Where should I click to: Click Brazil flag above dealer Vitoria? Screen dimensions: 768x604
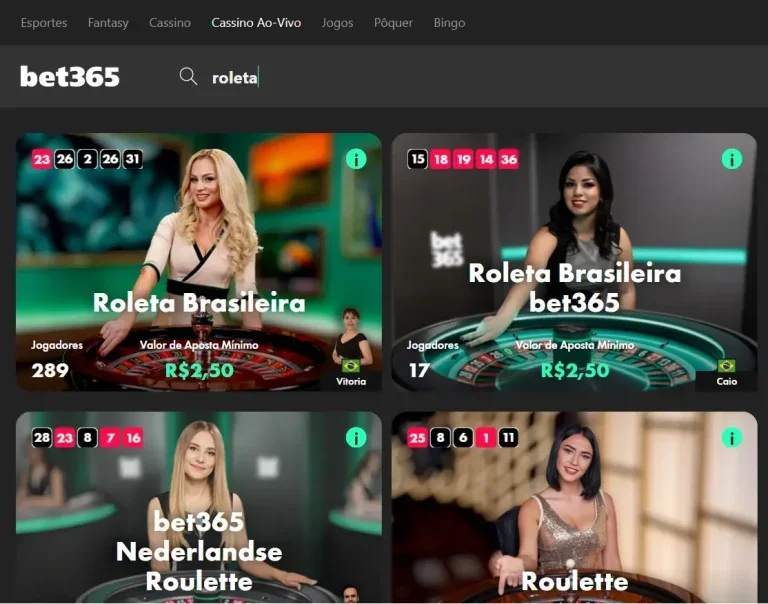coord(351,365)
